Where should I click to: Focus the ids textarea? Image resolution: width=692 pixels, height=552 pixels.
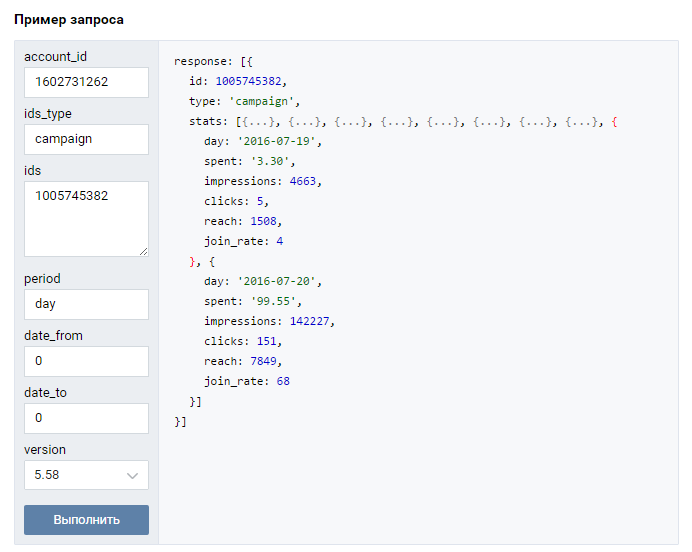pos(86,219)
